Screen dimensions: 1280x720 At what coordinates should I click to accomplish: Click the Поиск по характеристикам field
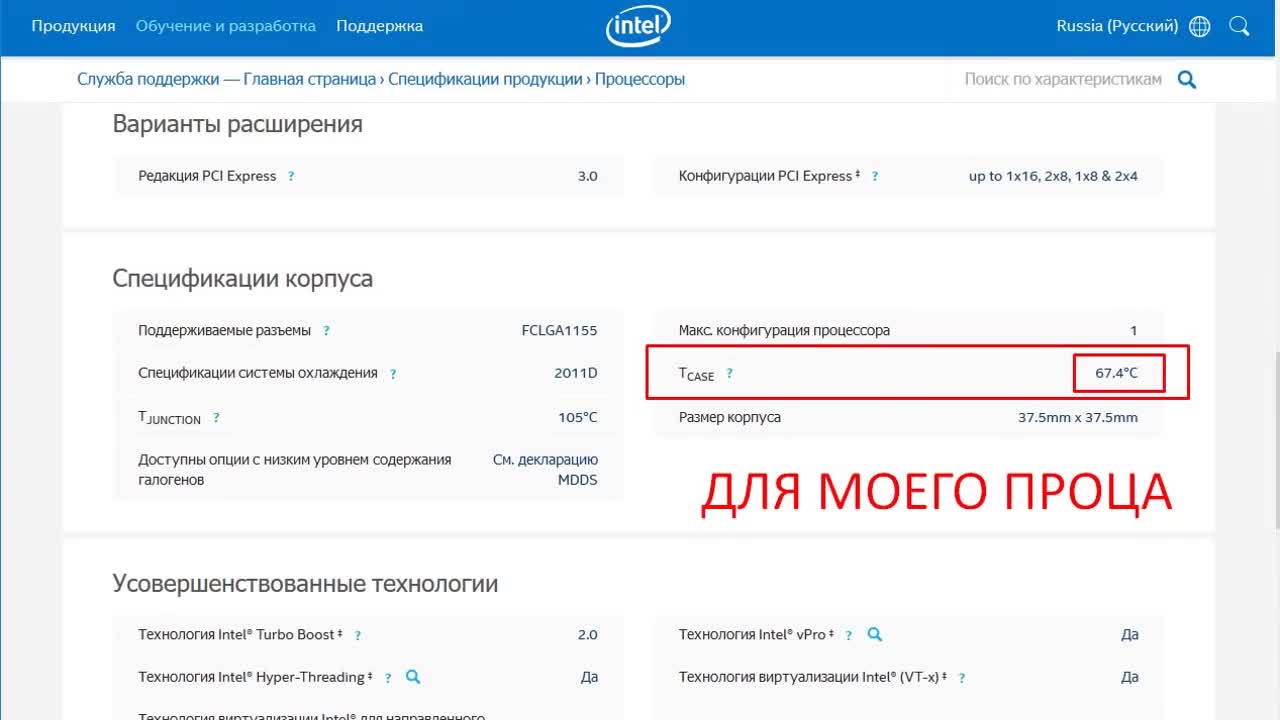(x=1062, y=79)
